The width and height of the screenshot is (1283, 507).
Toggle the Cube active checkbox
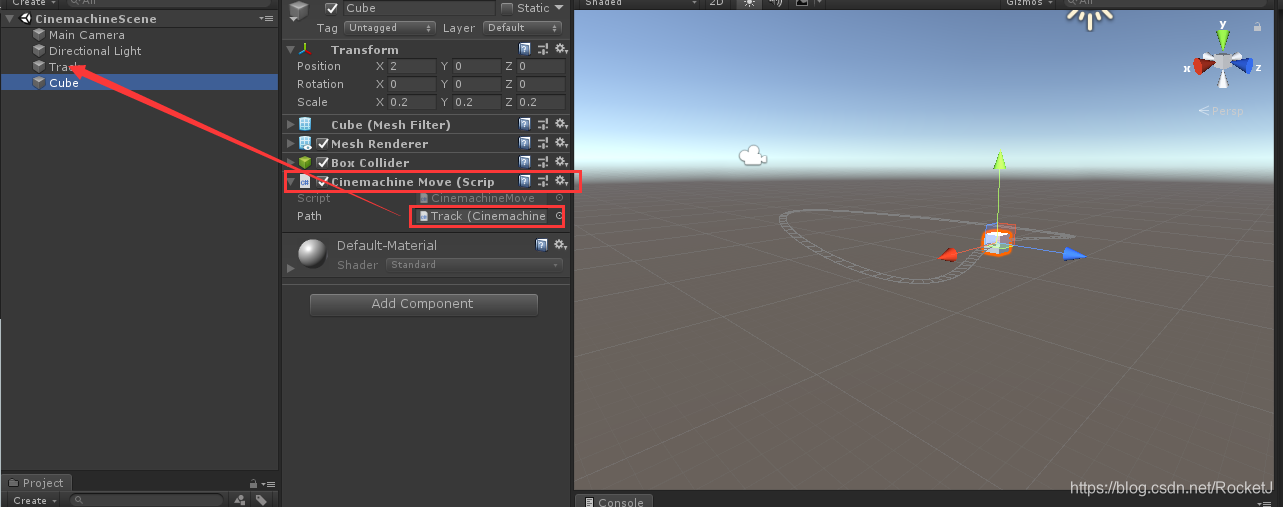(332, 8)
